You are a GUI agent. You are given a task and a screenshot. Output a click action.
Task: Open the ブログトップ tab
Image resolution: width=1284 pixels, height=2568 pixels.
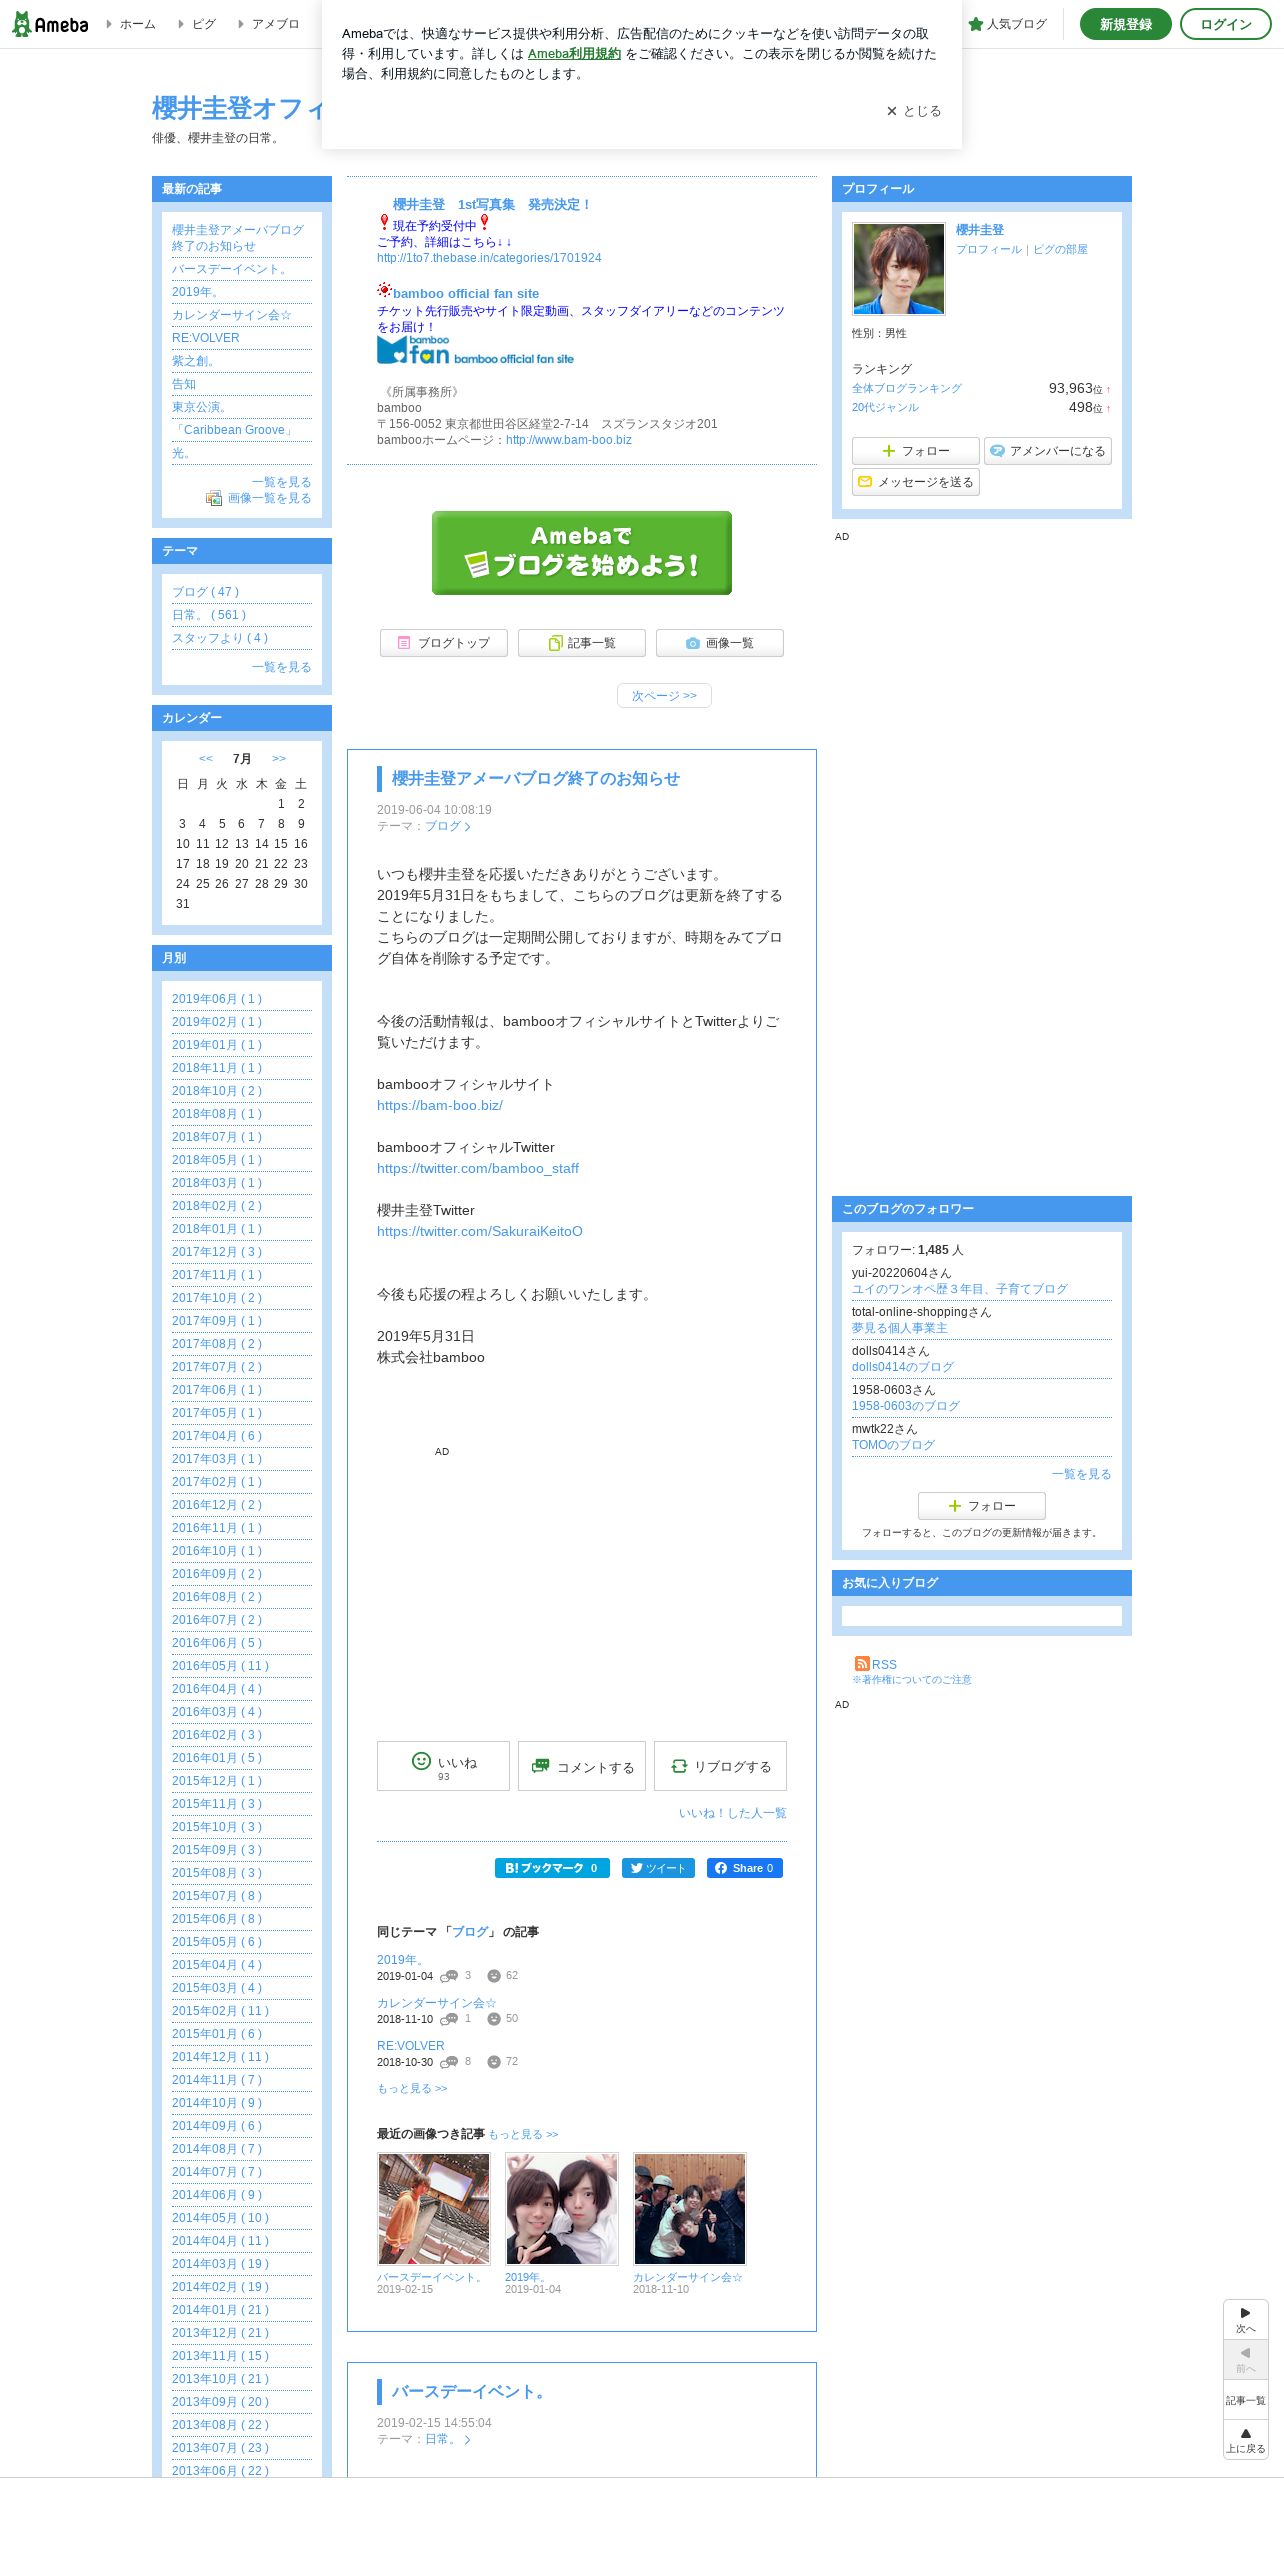click(444, 643)
